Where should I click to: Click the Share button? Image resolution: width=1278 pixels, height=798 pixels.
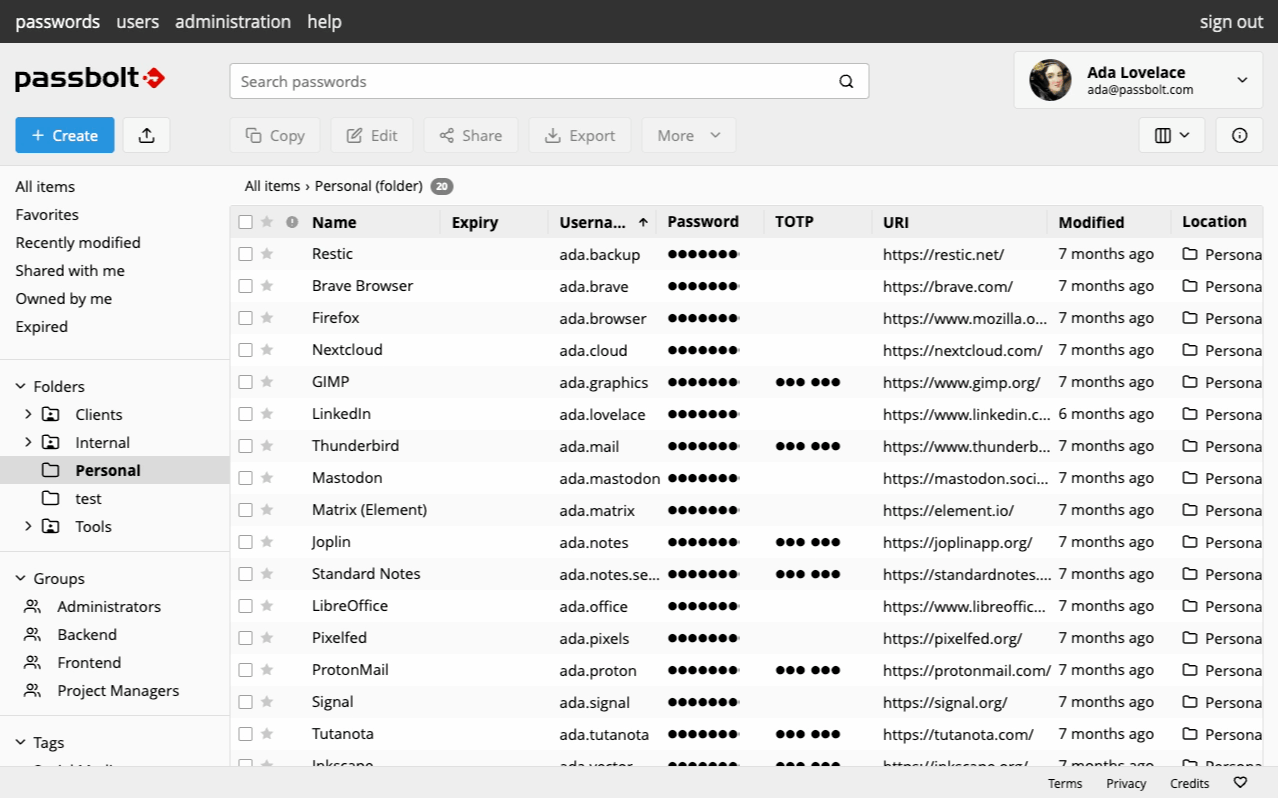470,135
